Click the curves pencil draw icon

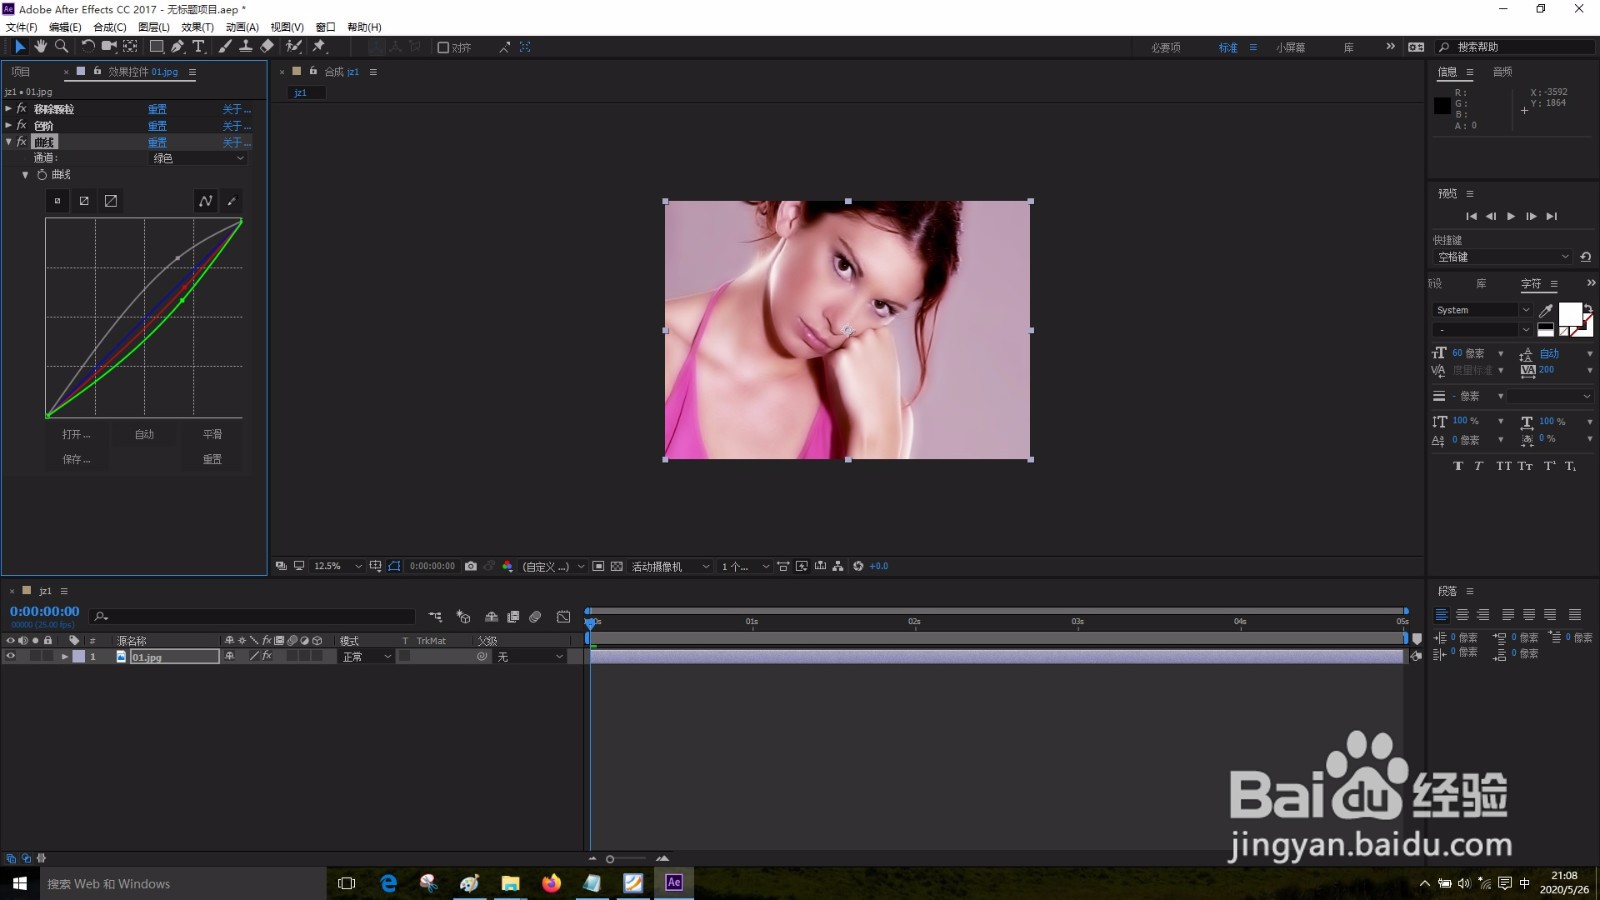click(x=231, y=201)
